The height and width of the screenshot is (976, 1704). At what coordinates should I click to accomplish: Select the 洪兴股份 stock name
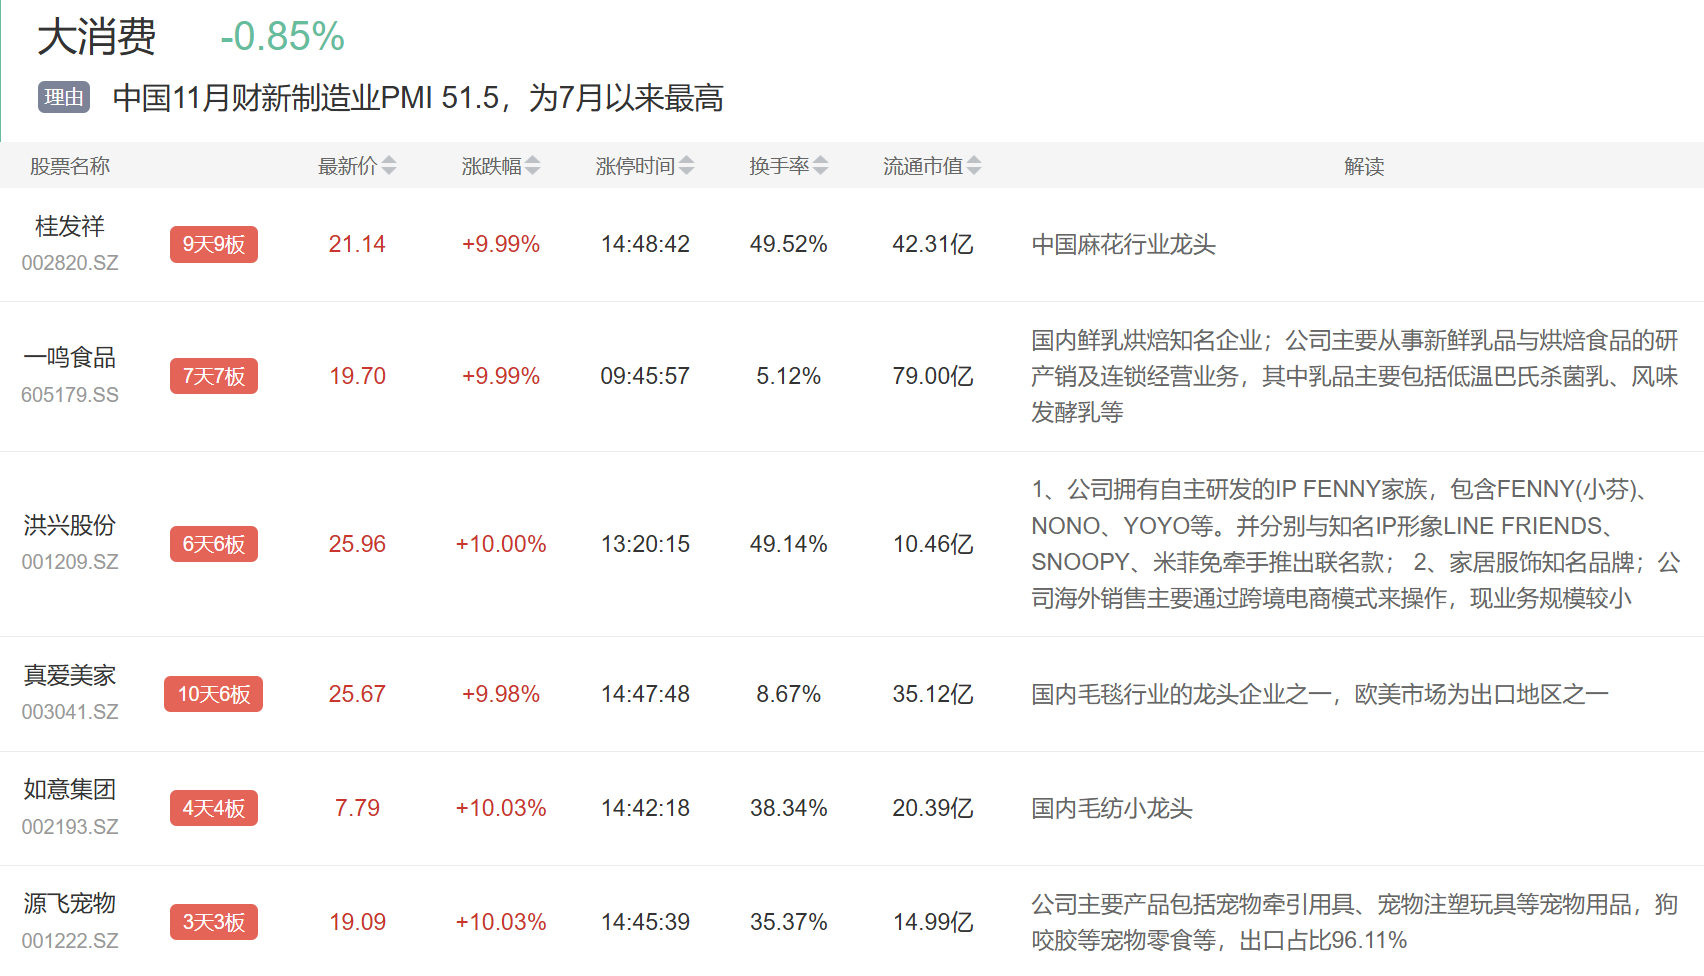[x=70, y=526]
